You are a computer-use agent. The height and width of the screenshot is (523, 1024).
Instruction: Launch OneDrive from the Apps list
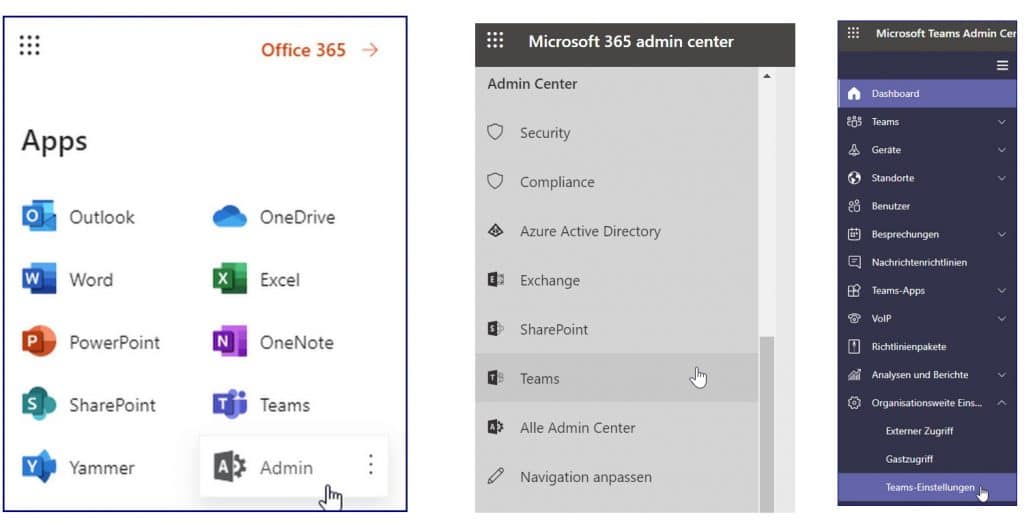[230, 217]
